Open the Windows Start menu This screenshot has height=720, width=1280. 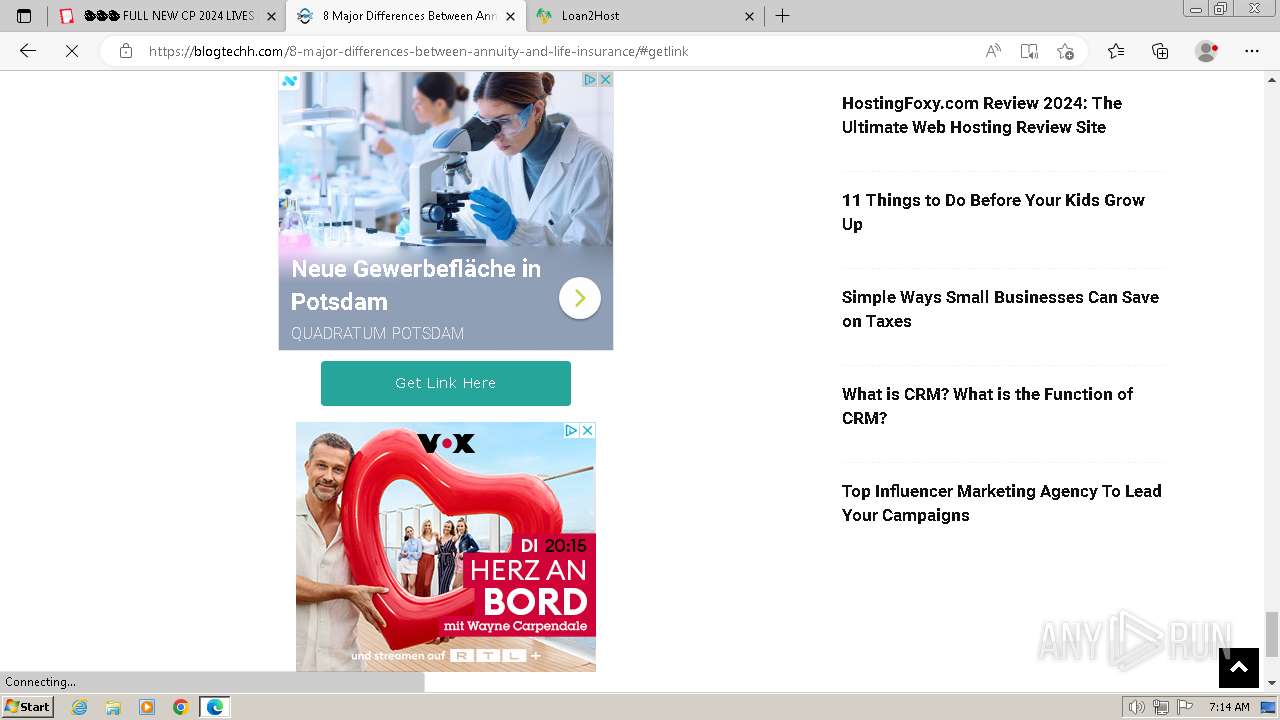28,706
